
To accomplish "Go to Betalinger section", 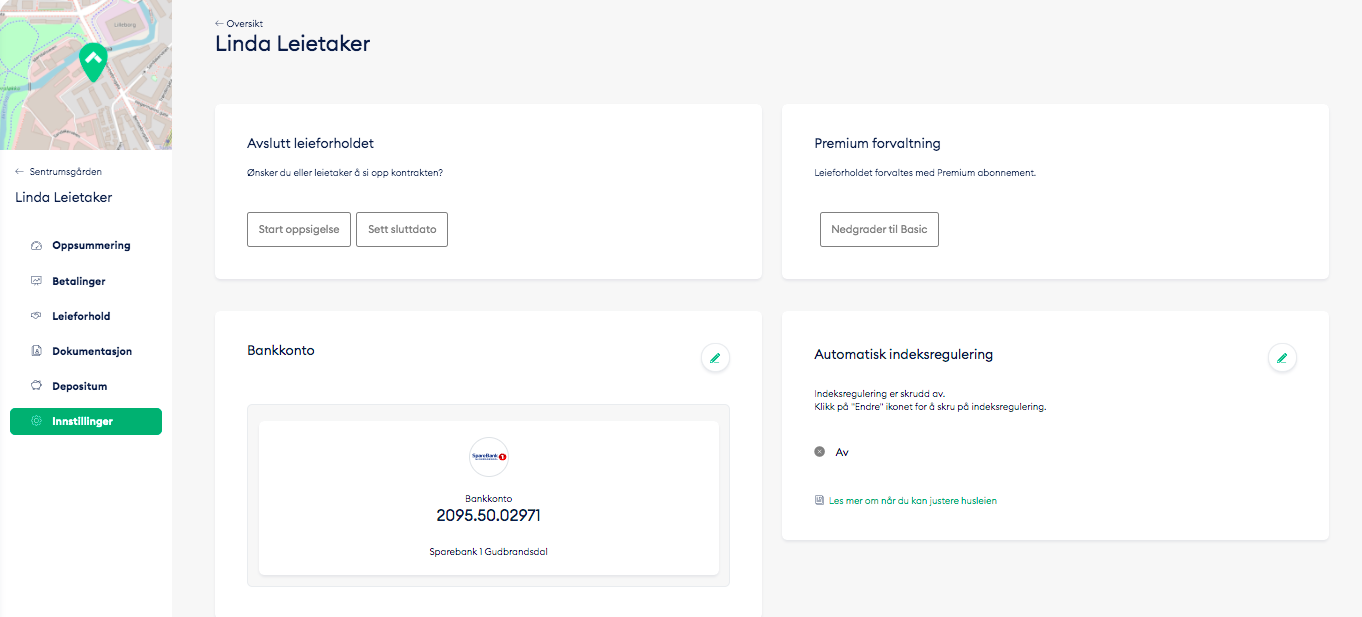I will click(79, 281).
